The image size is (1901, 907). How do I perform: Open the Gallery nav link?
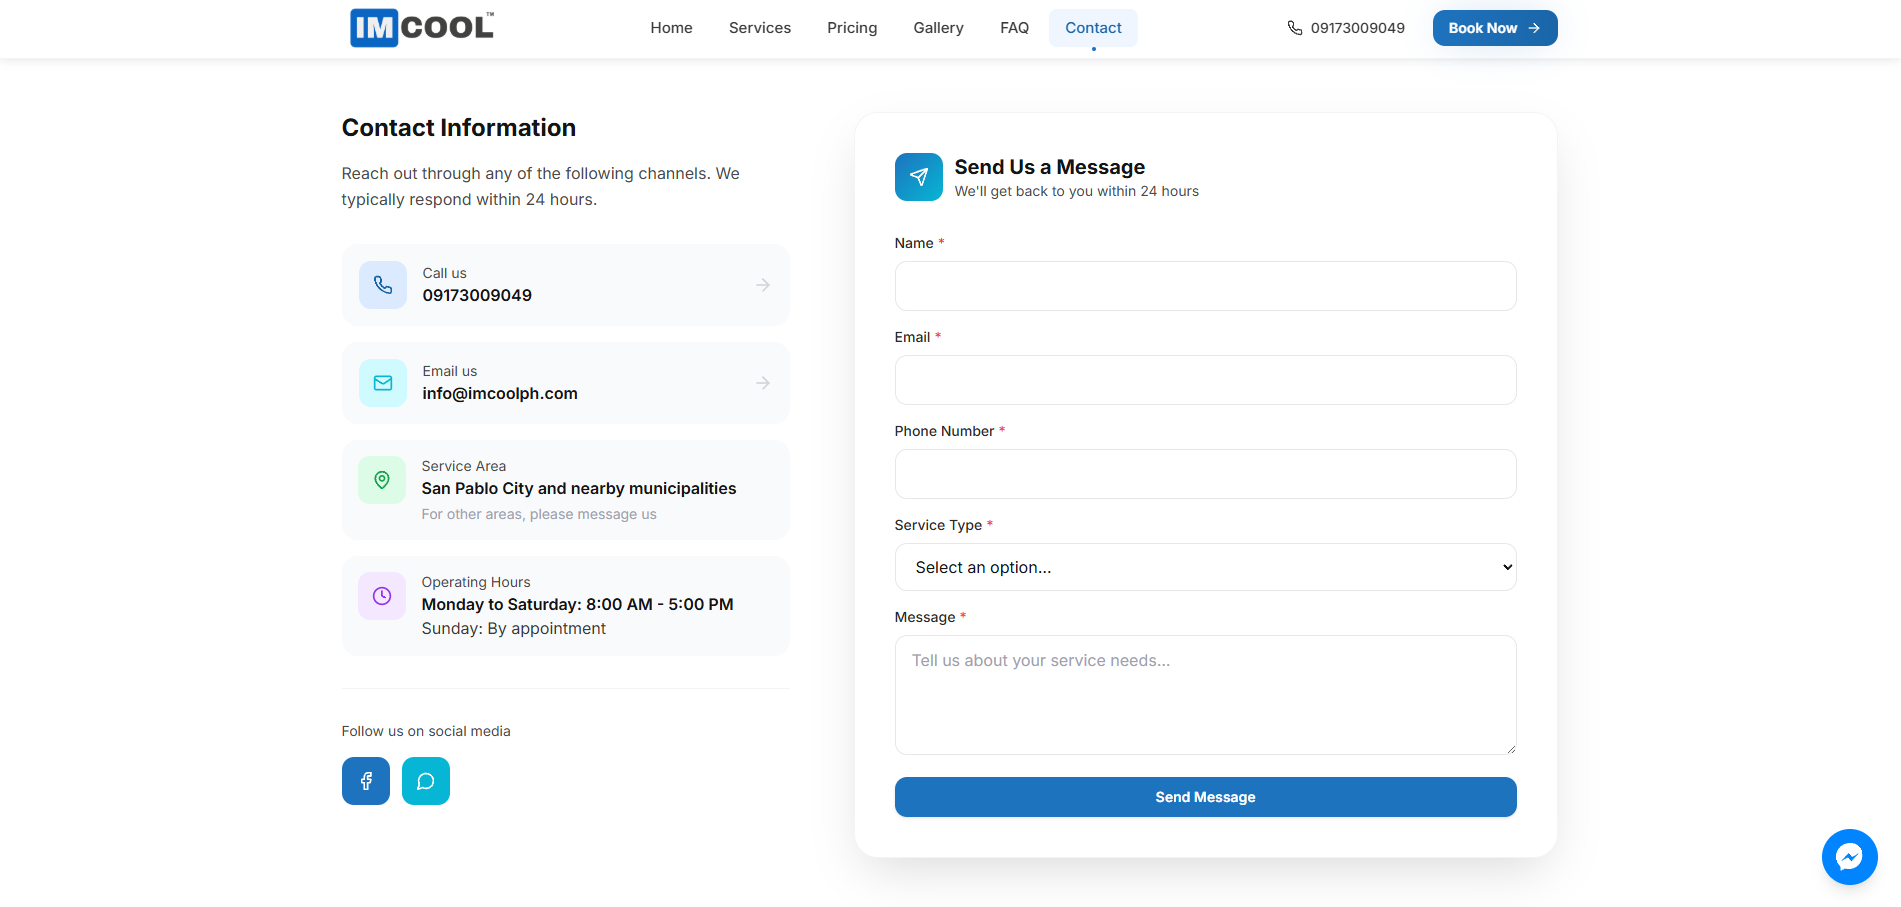coord(939,28)
